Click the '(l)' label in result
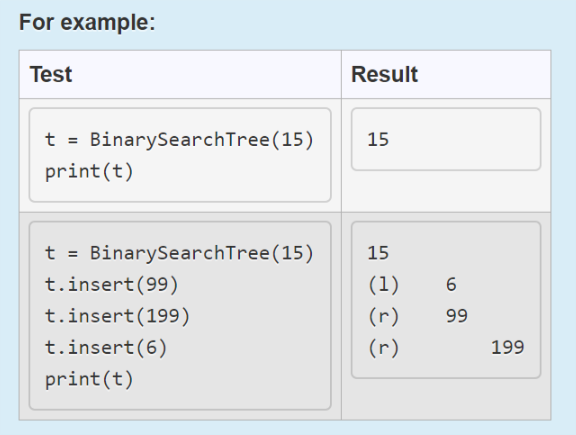This screenshot has height=435, width=576. click(x=383, y=285)
